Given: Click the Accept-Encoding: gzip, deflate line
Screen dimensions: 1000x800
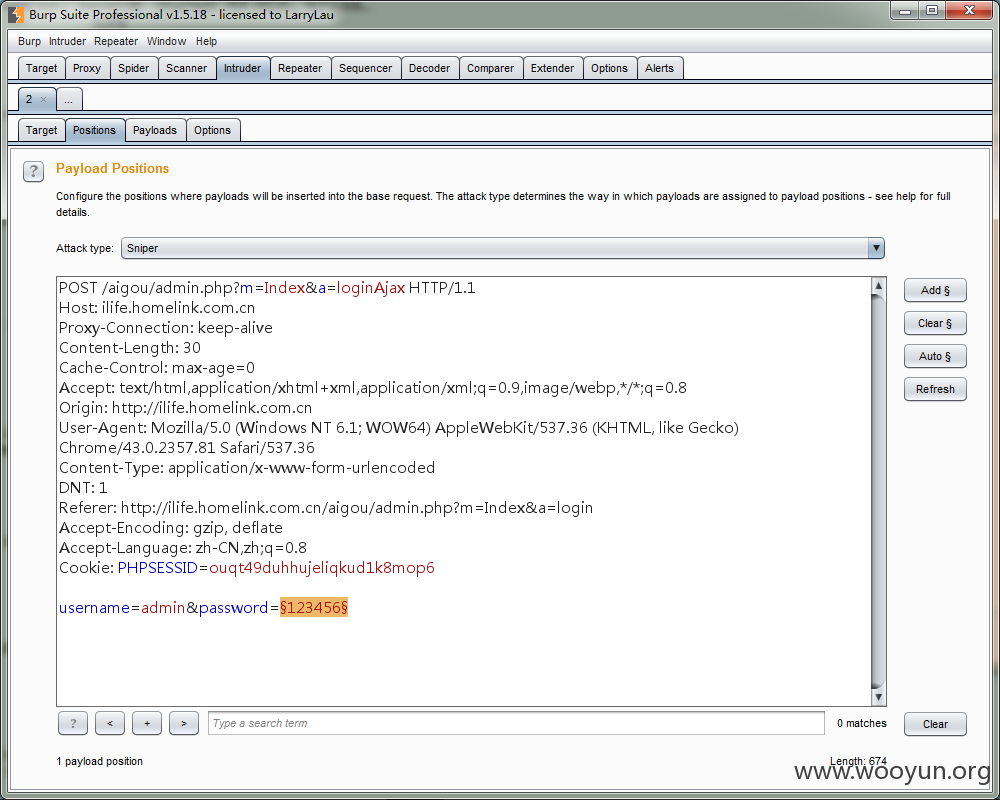Looking at the screenshot, I should pyautogui.click(x=170, y=528).
